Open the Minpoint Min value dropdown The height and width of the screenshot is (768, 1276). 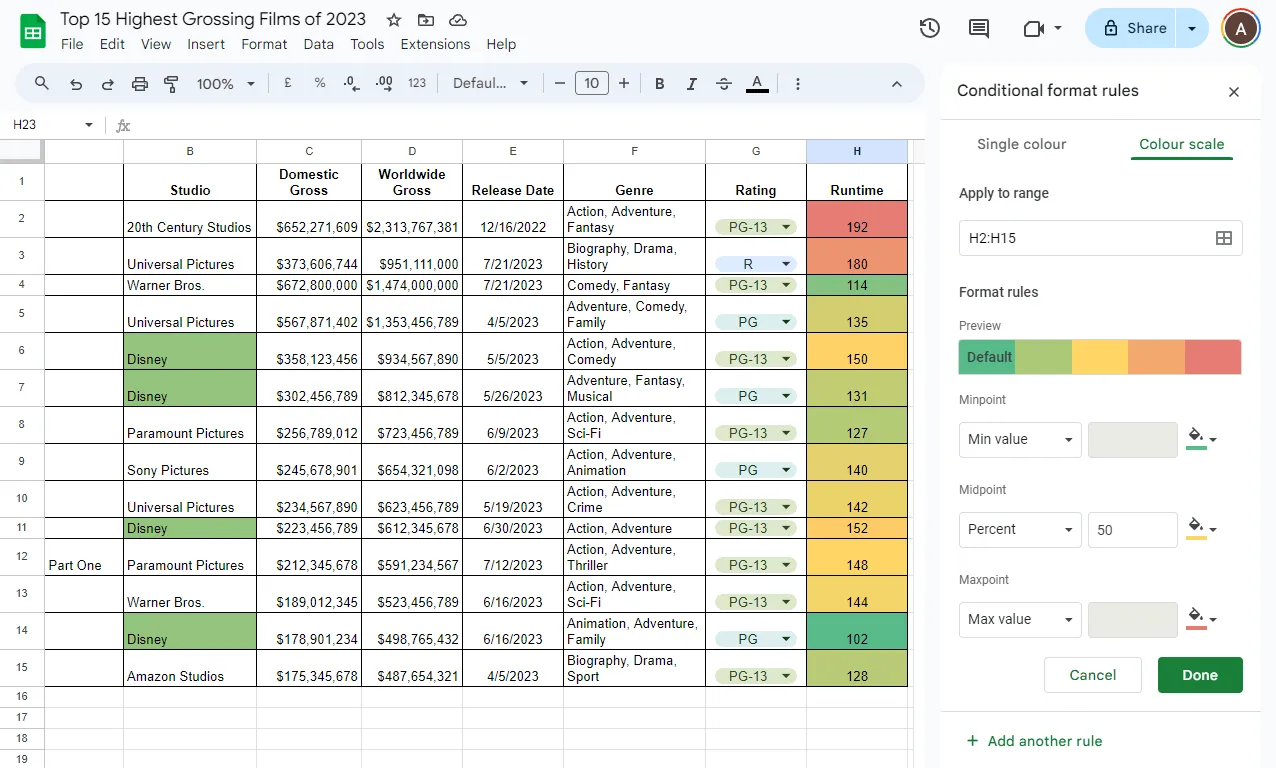pyautogui.click(x=1020, y=440)
